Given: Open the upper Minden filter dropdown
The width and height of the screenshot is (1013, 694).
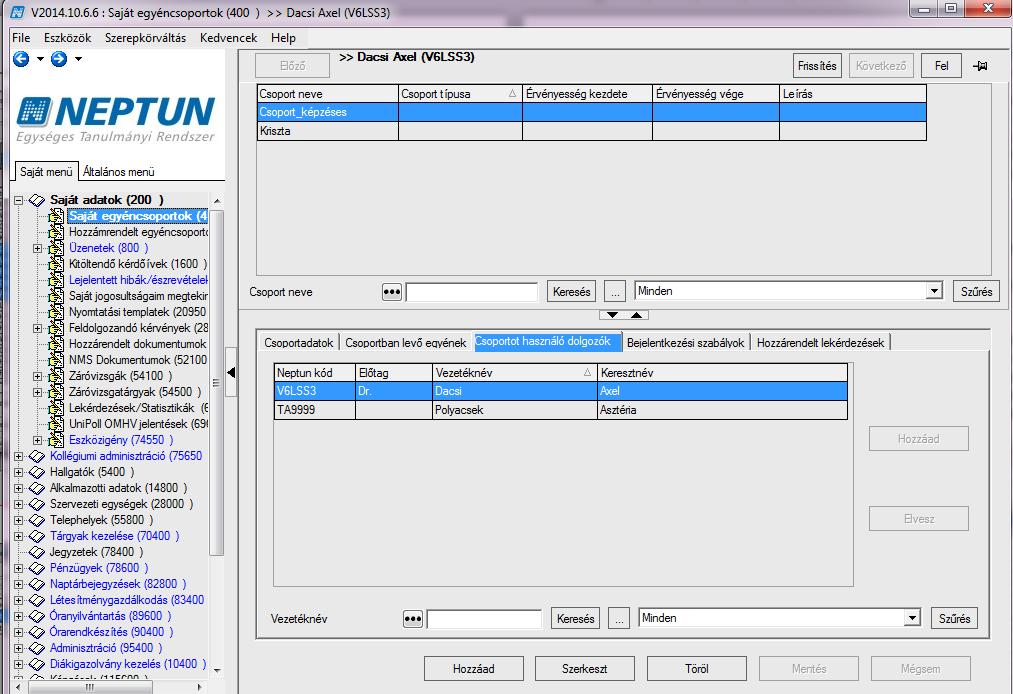Looking at the screenshot, I should coord(934,291).
